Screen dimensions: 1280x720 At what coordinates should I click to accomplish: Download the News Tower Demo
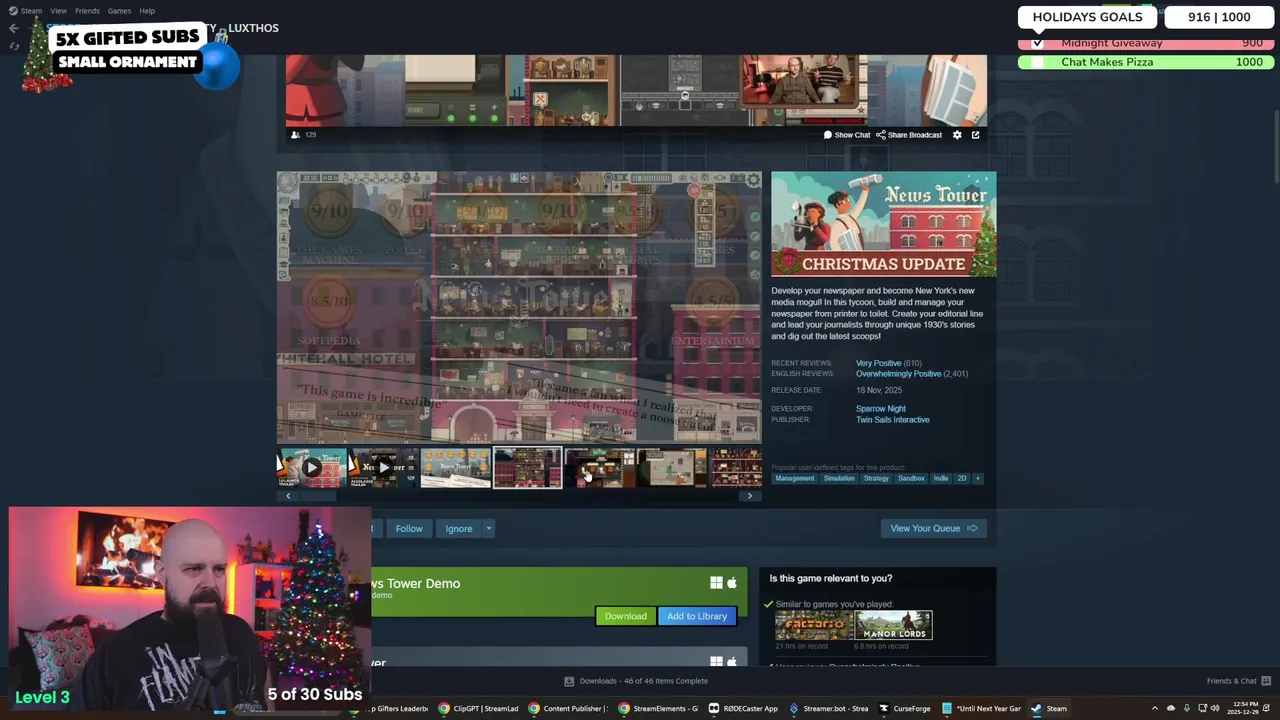[625, 616]
